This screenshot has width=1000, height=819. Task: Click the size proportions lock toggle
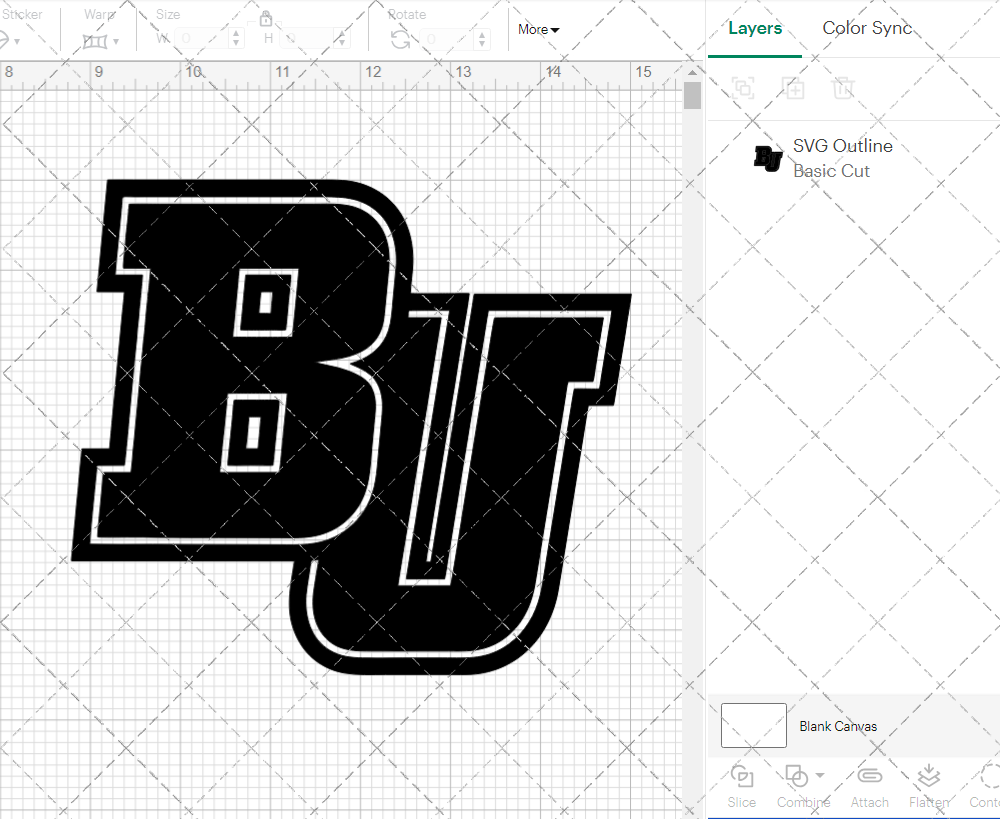pyautogui.click(x=266, y=19)
